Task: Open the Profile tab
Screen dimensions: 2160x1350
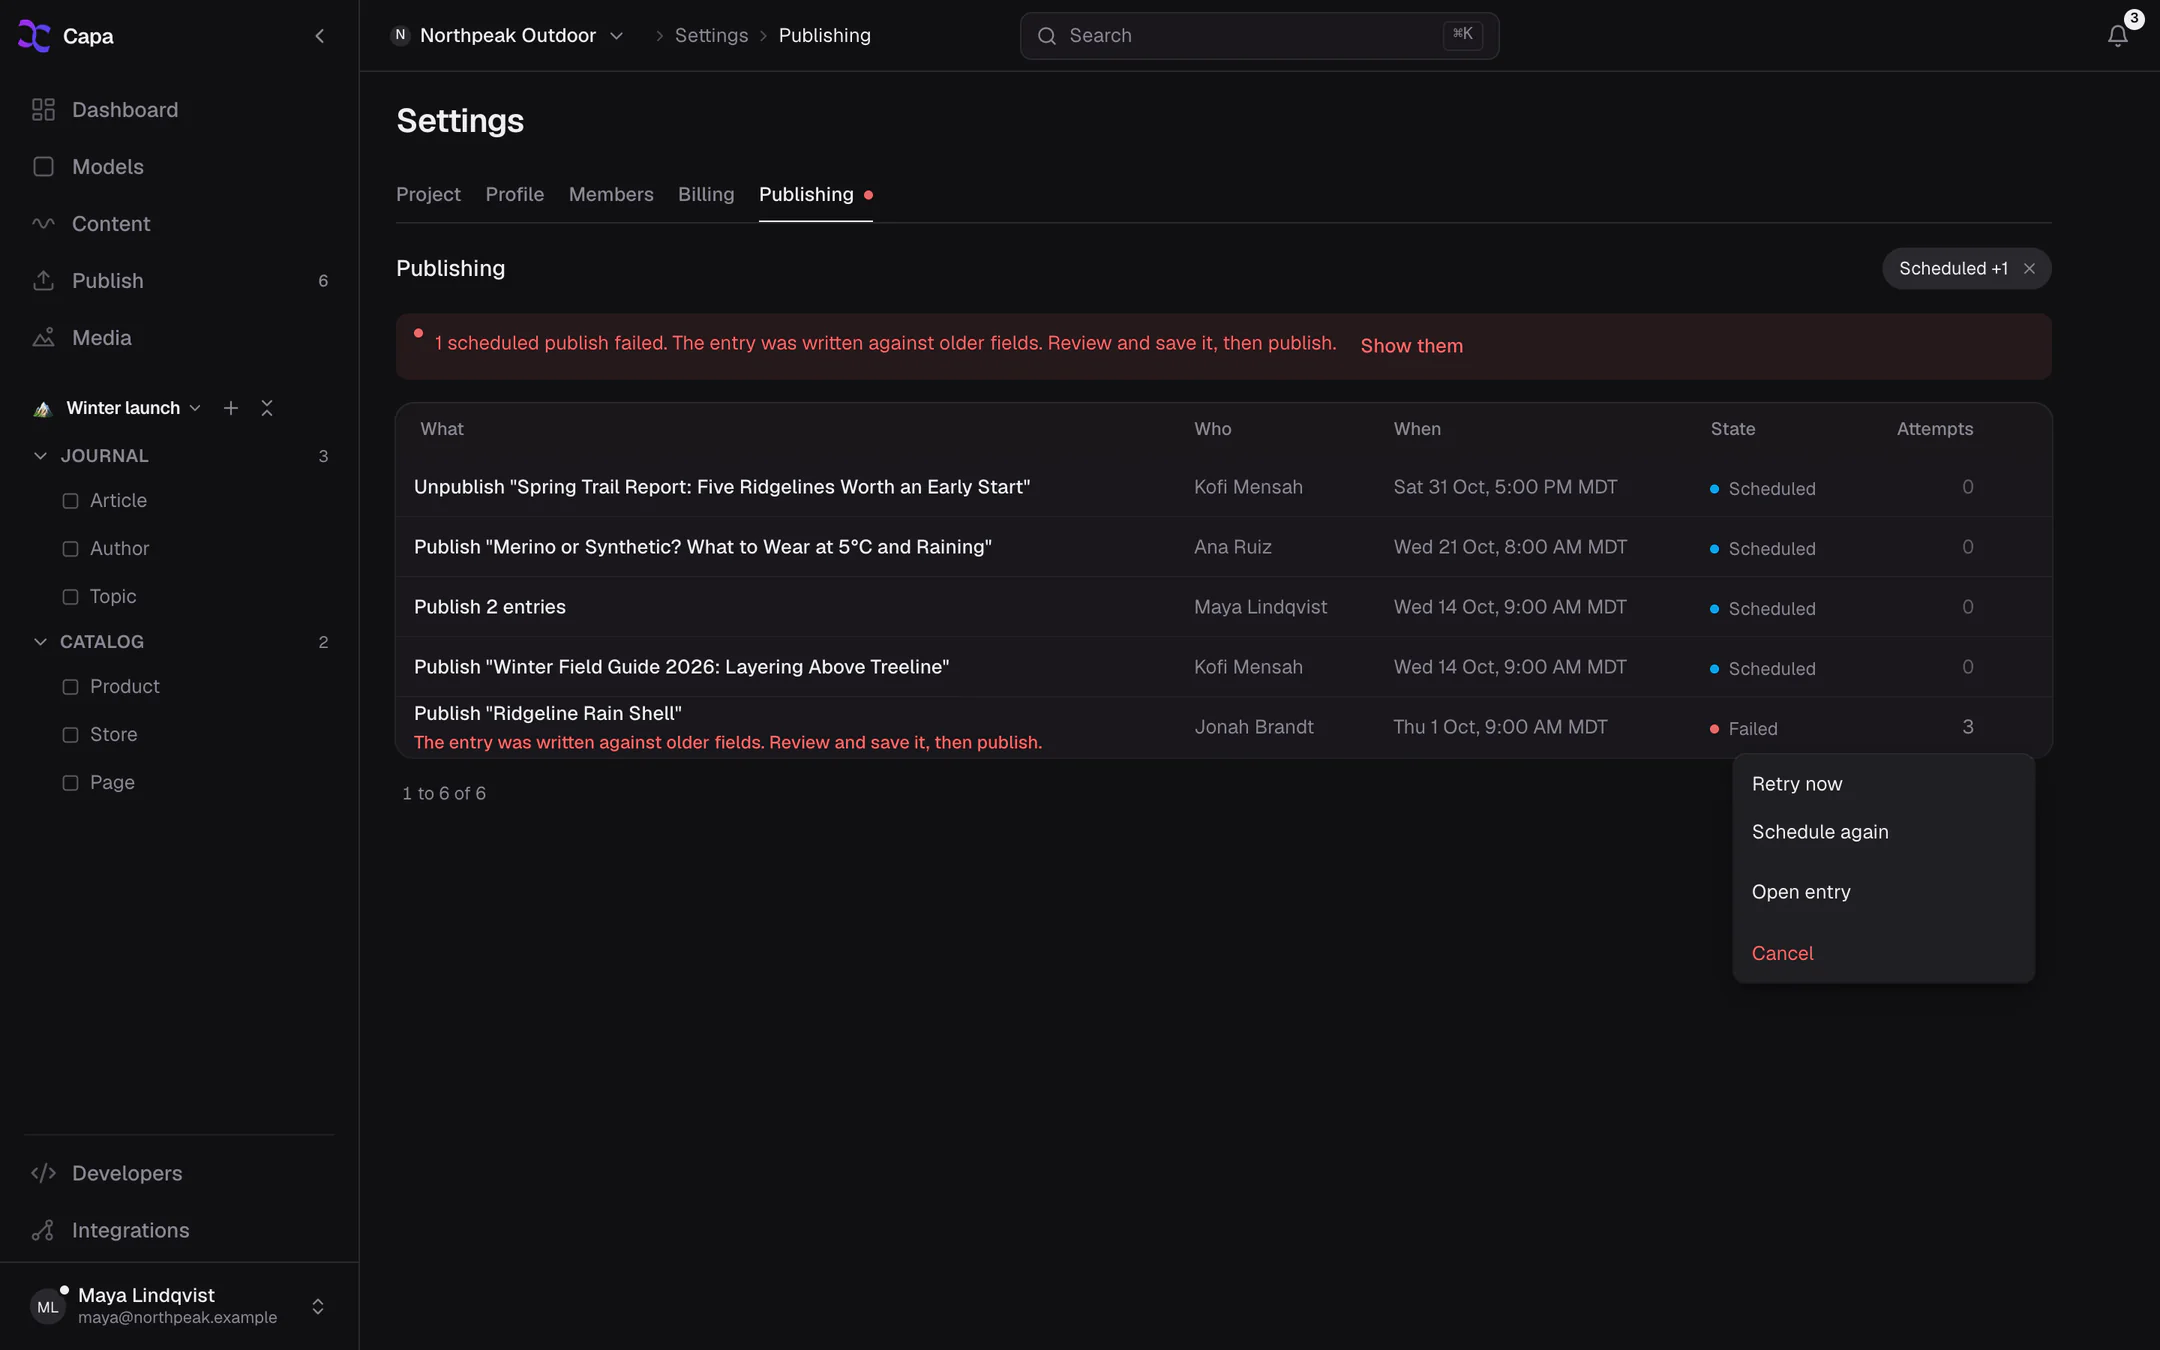Action: tap(515, 195)
